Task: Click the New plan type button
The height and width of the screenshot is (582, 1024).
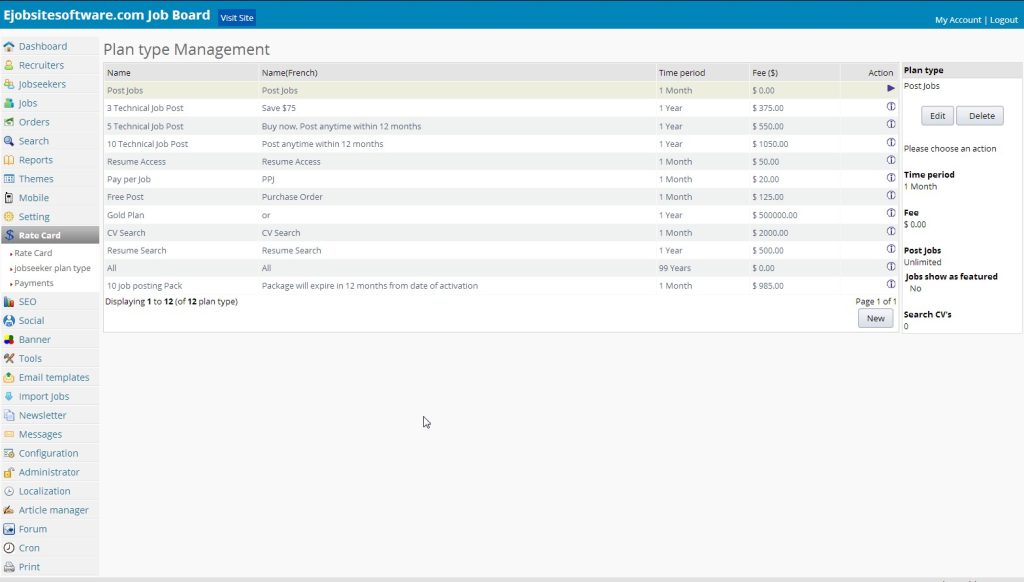Action: pyautogui.click(x=876, y=318)
